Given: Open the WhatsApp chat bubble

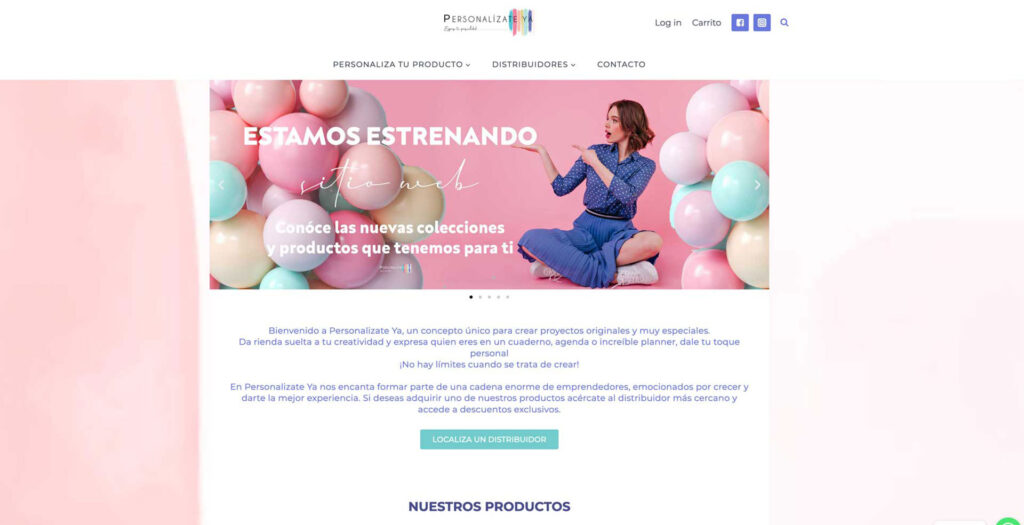Looking at the screenshot, I should (1010, 521).
